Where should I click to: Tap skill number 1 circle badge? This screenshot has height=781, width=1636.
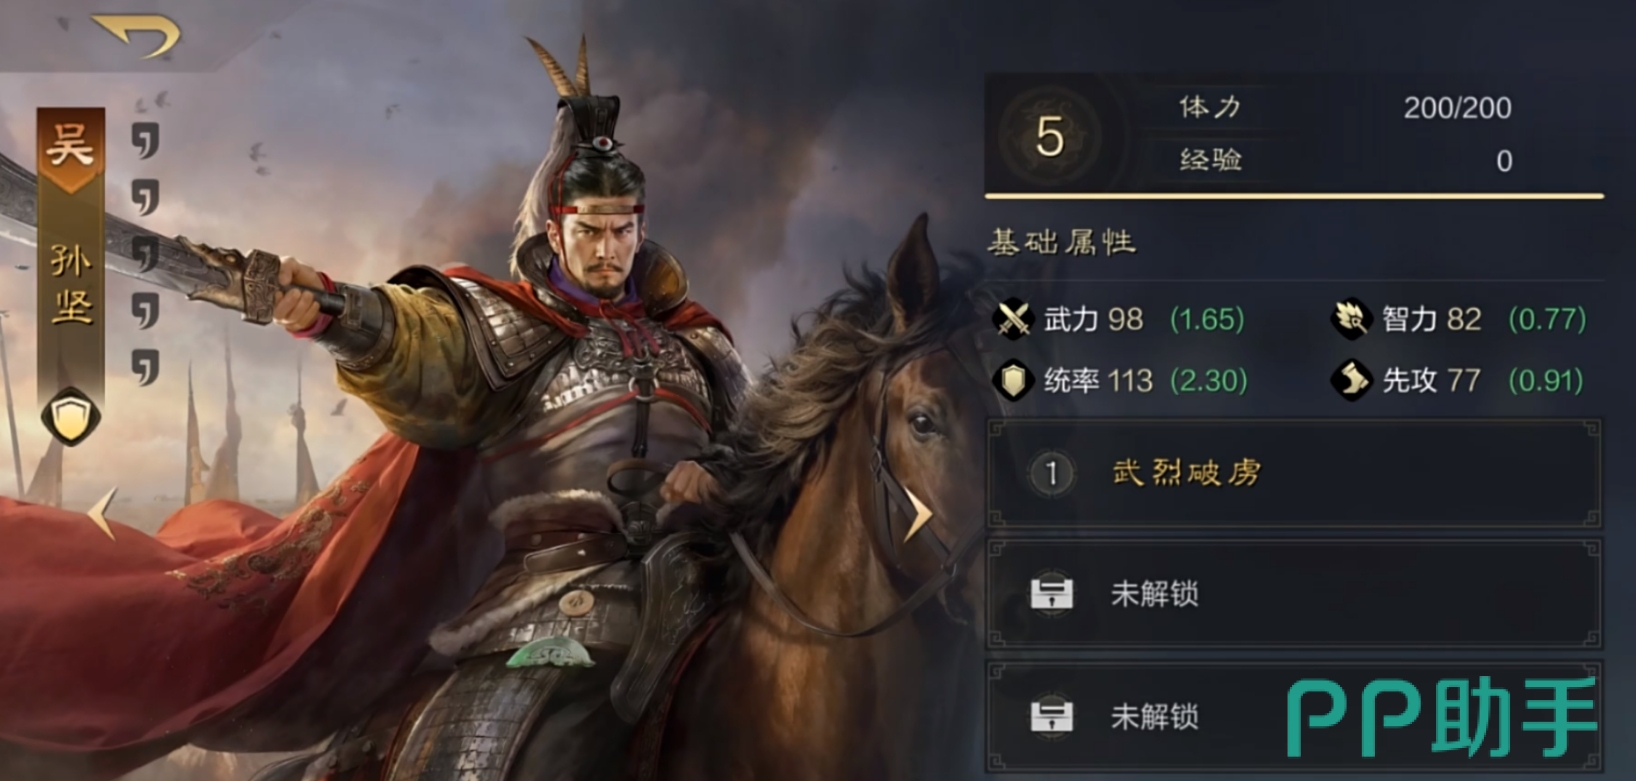coord(1051,473)
